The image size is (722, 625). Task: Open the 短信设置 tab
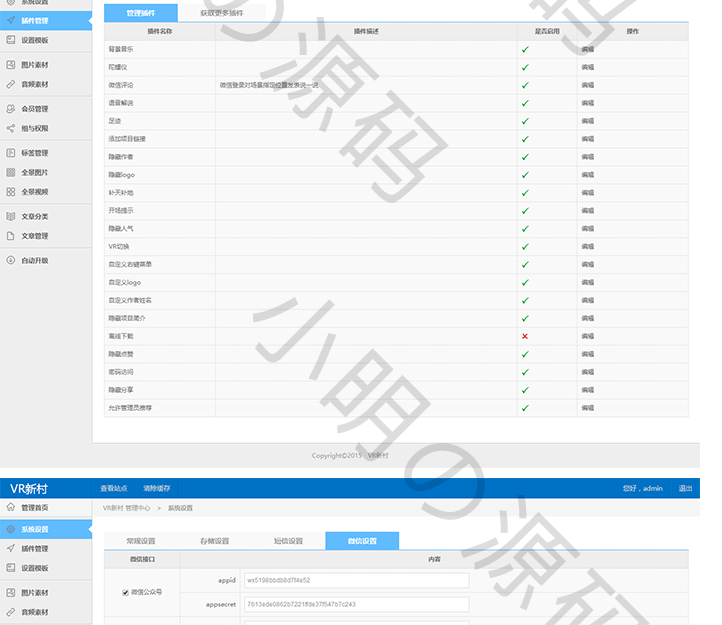[288, 541]
